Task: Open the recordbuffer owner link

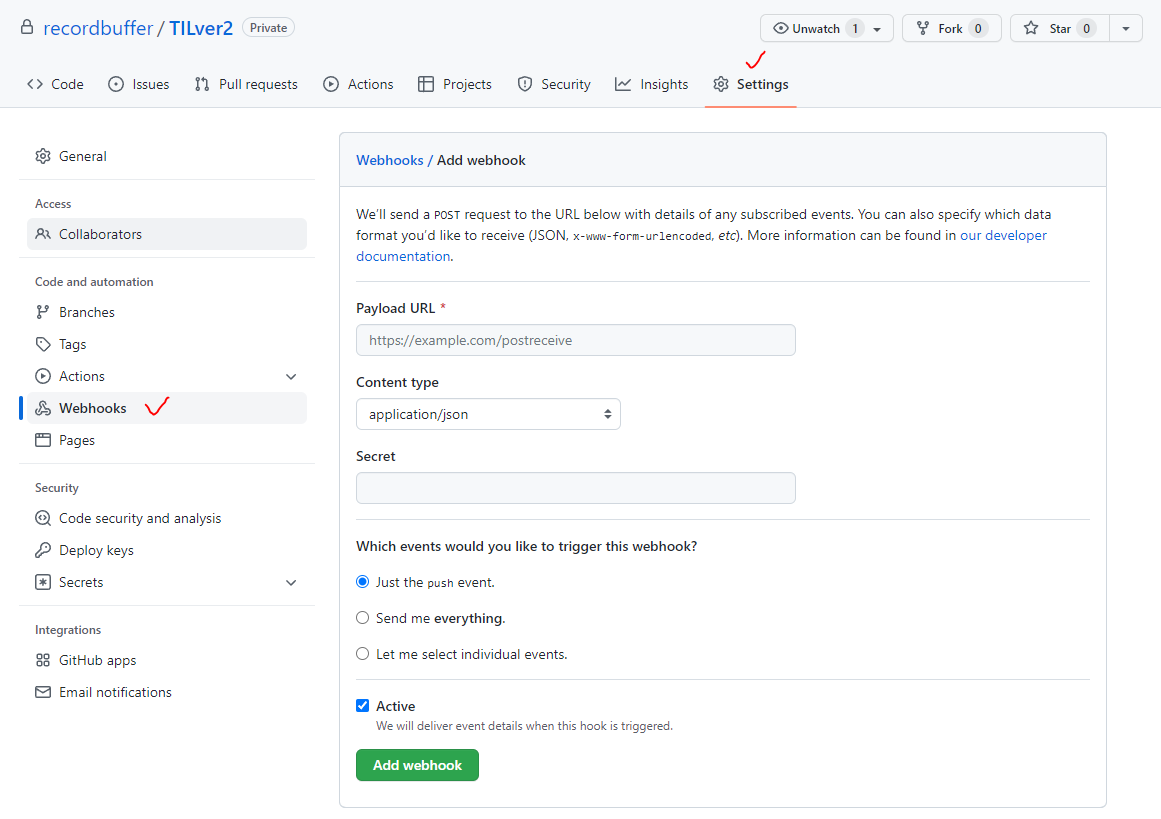Action: click(98, 28)
